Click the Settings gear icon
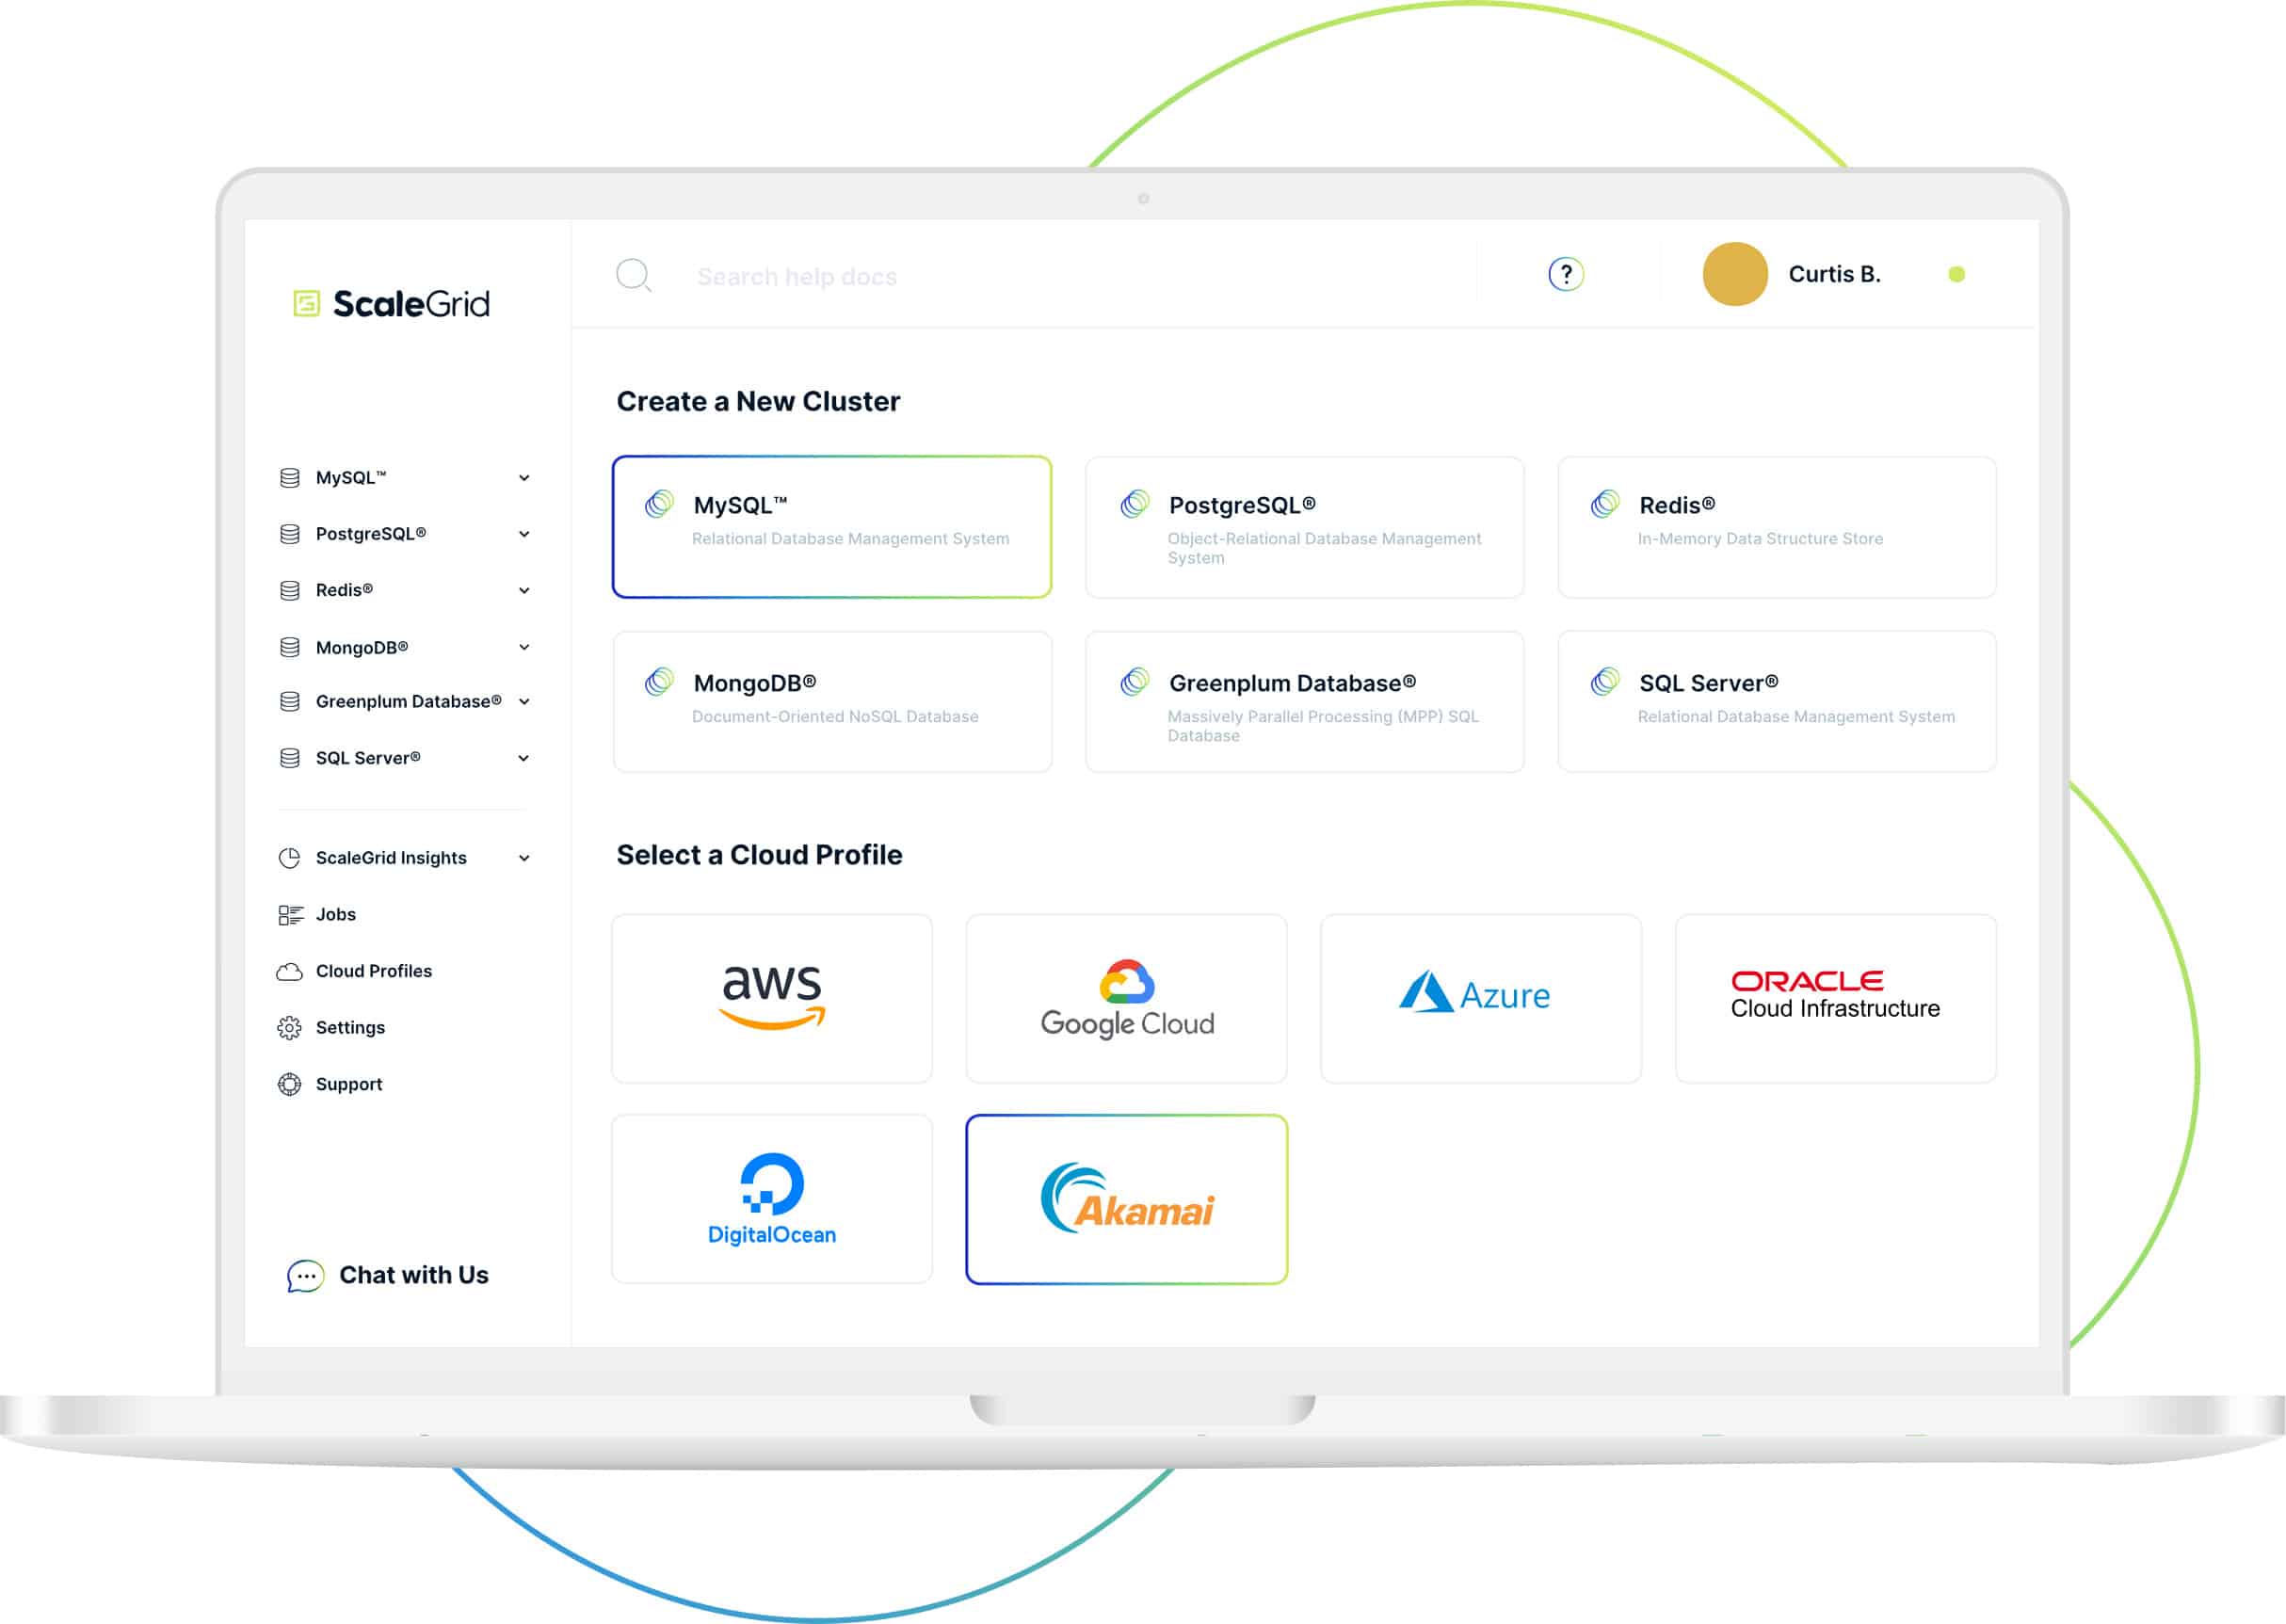 click(290, 1028)
